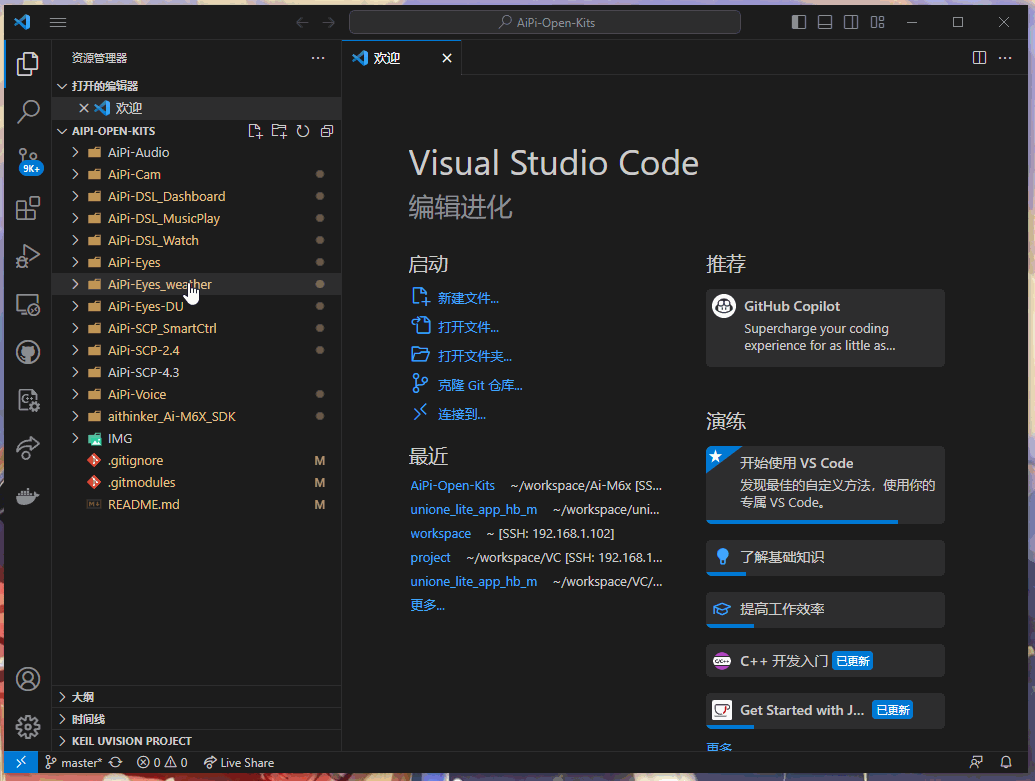Open the GitHub Copilot recommendation card
Image resolution: width=1035 pixels, height=781 pixels.
tap(825, 328)
